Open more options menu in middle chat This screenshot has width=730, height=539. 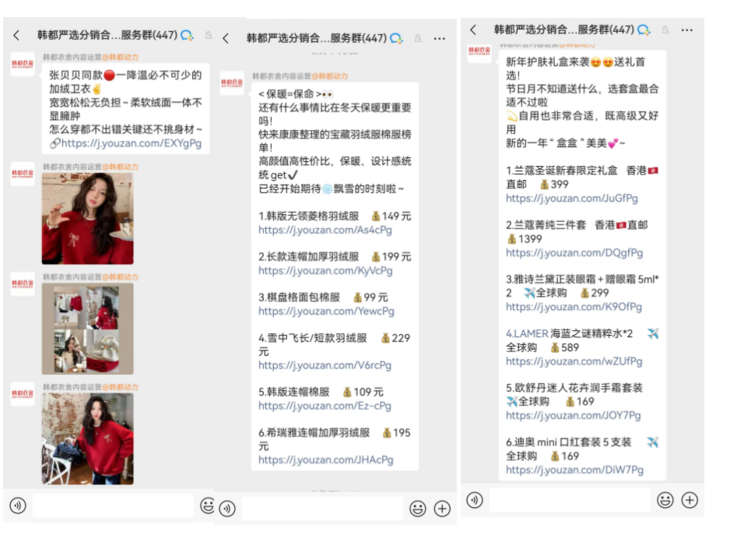coord(439,38)
